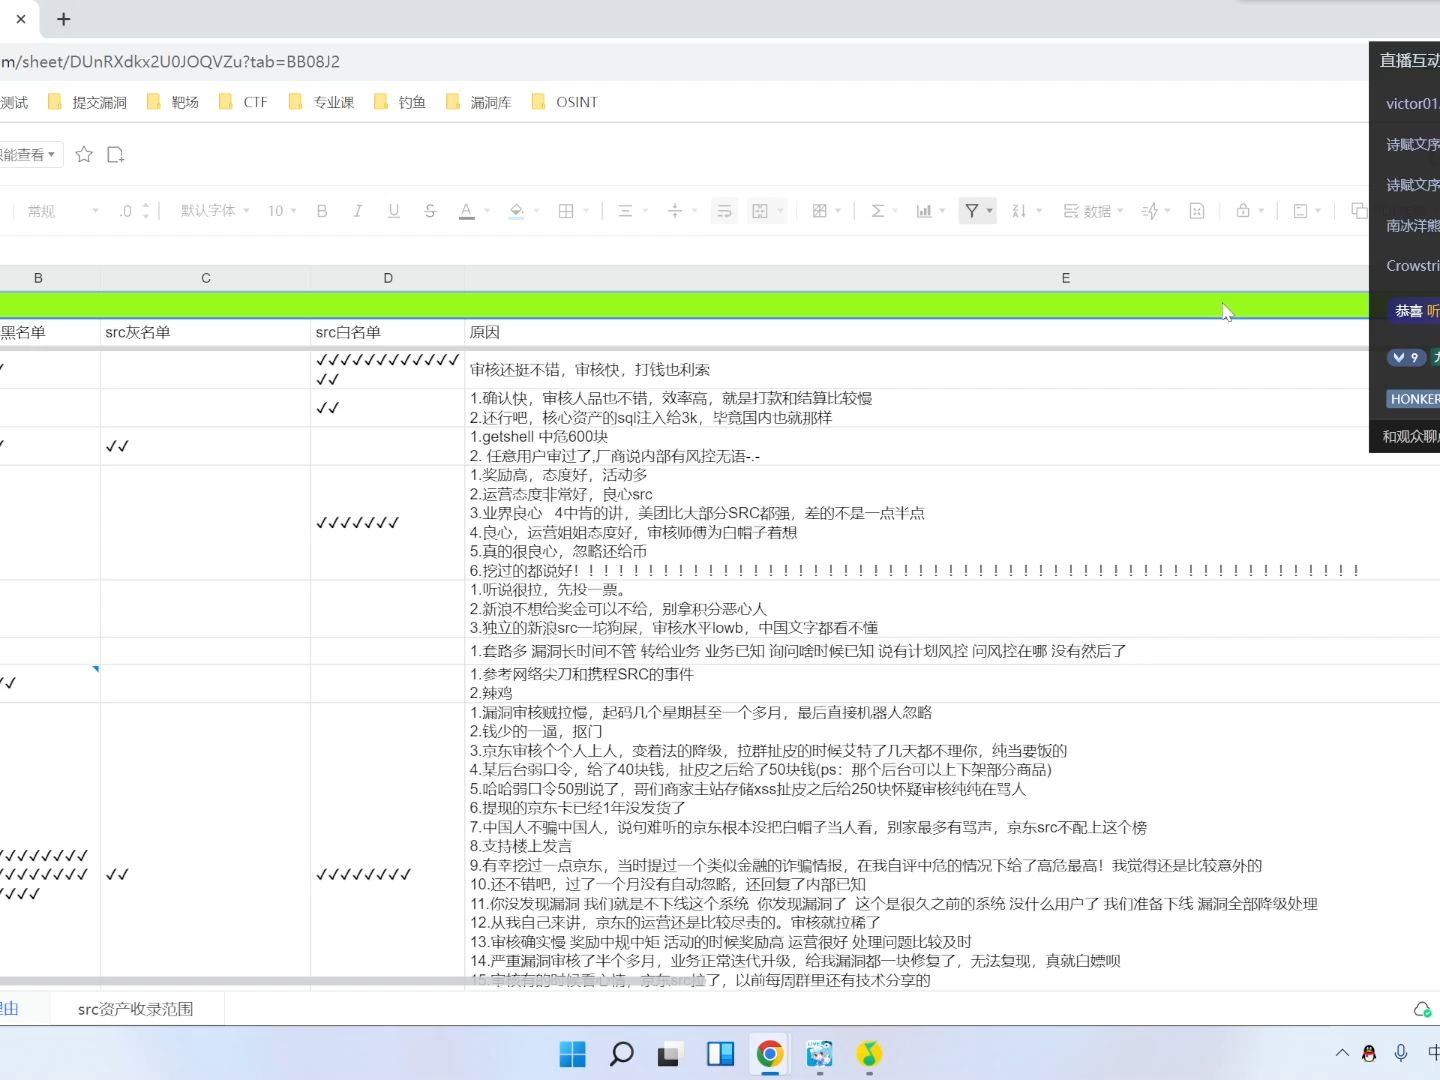Image resolution: width=1440 pixels, height=1080 pixels.
Task: Open the 钓鱼 bookmark folder
Action: pos(400,102)
